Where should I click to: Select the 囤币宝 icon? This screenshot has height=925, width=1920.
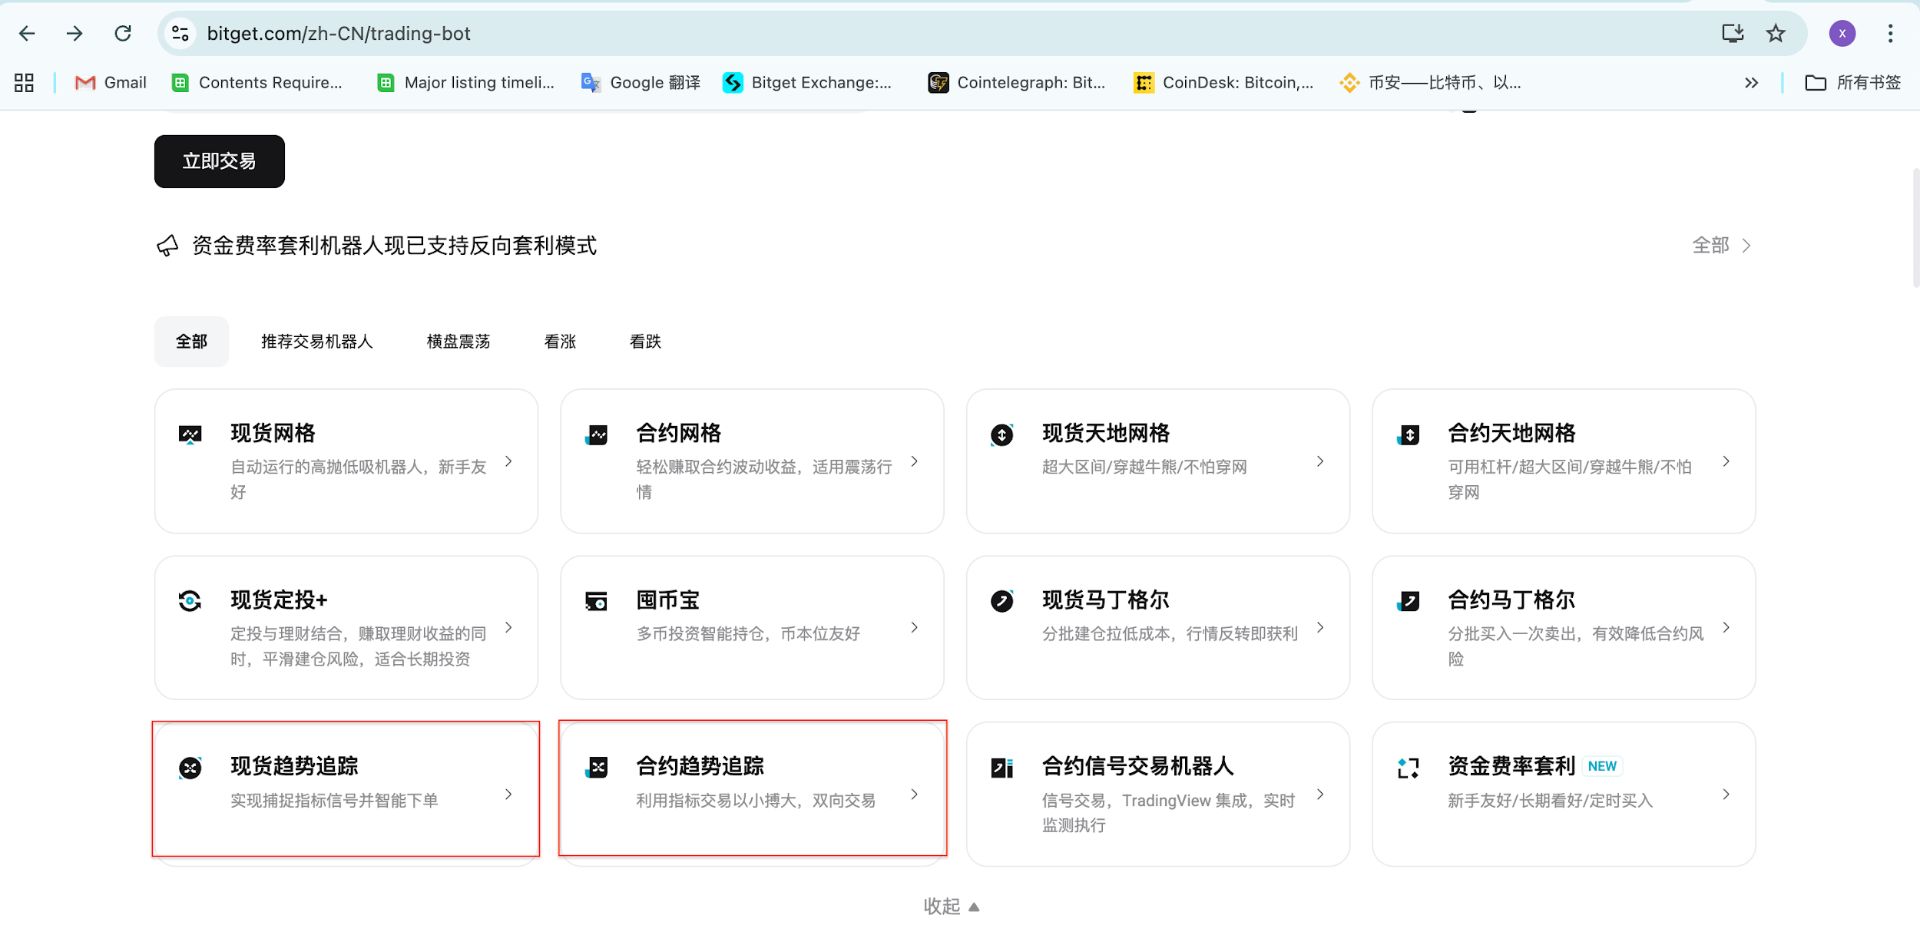pos(596,601)
